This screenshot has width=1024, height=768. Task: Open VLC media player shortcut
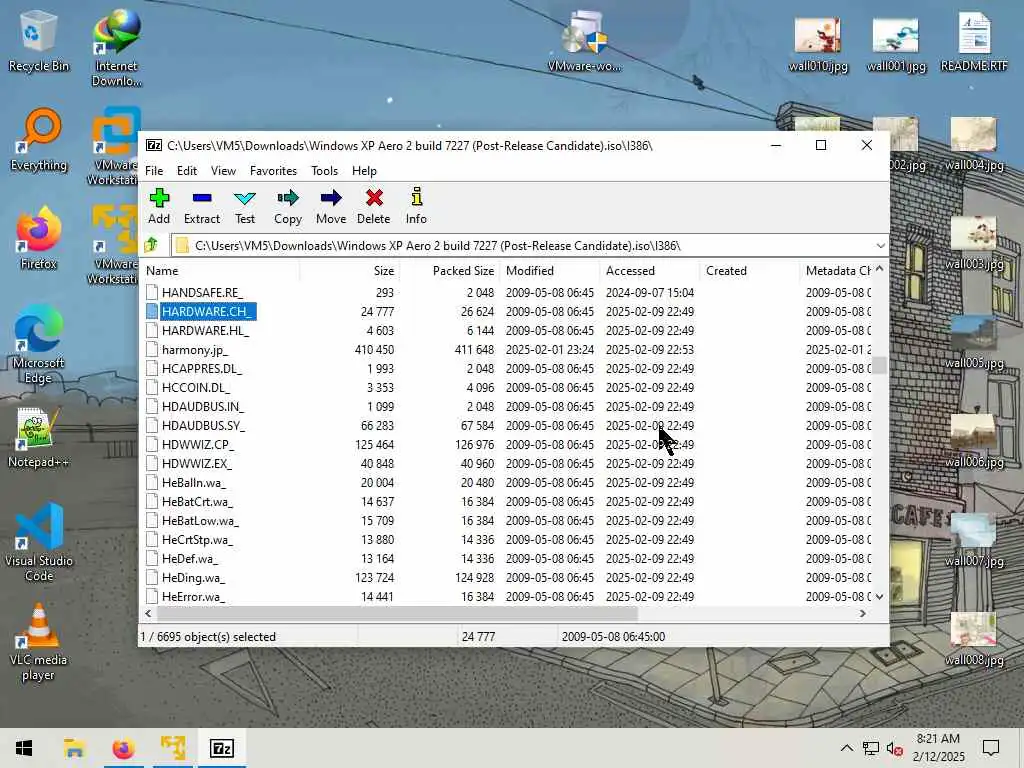[39, 641]
